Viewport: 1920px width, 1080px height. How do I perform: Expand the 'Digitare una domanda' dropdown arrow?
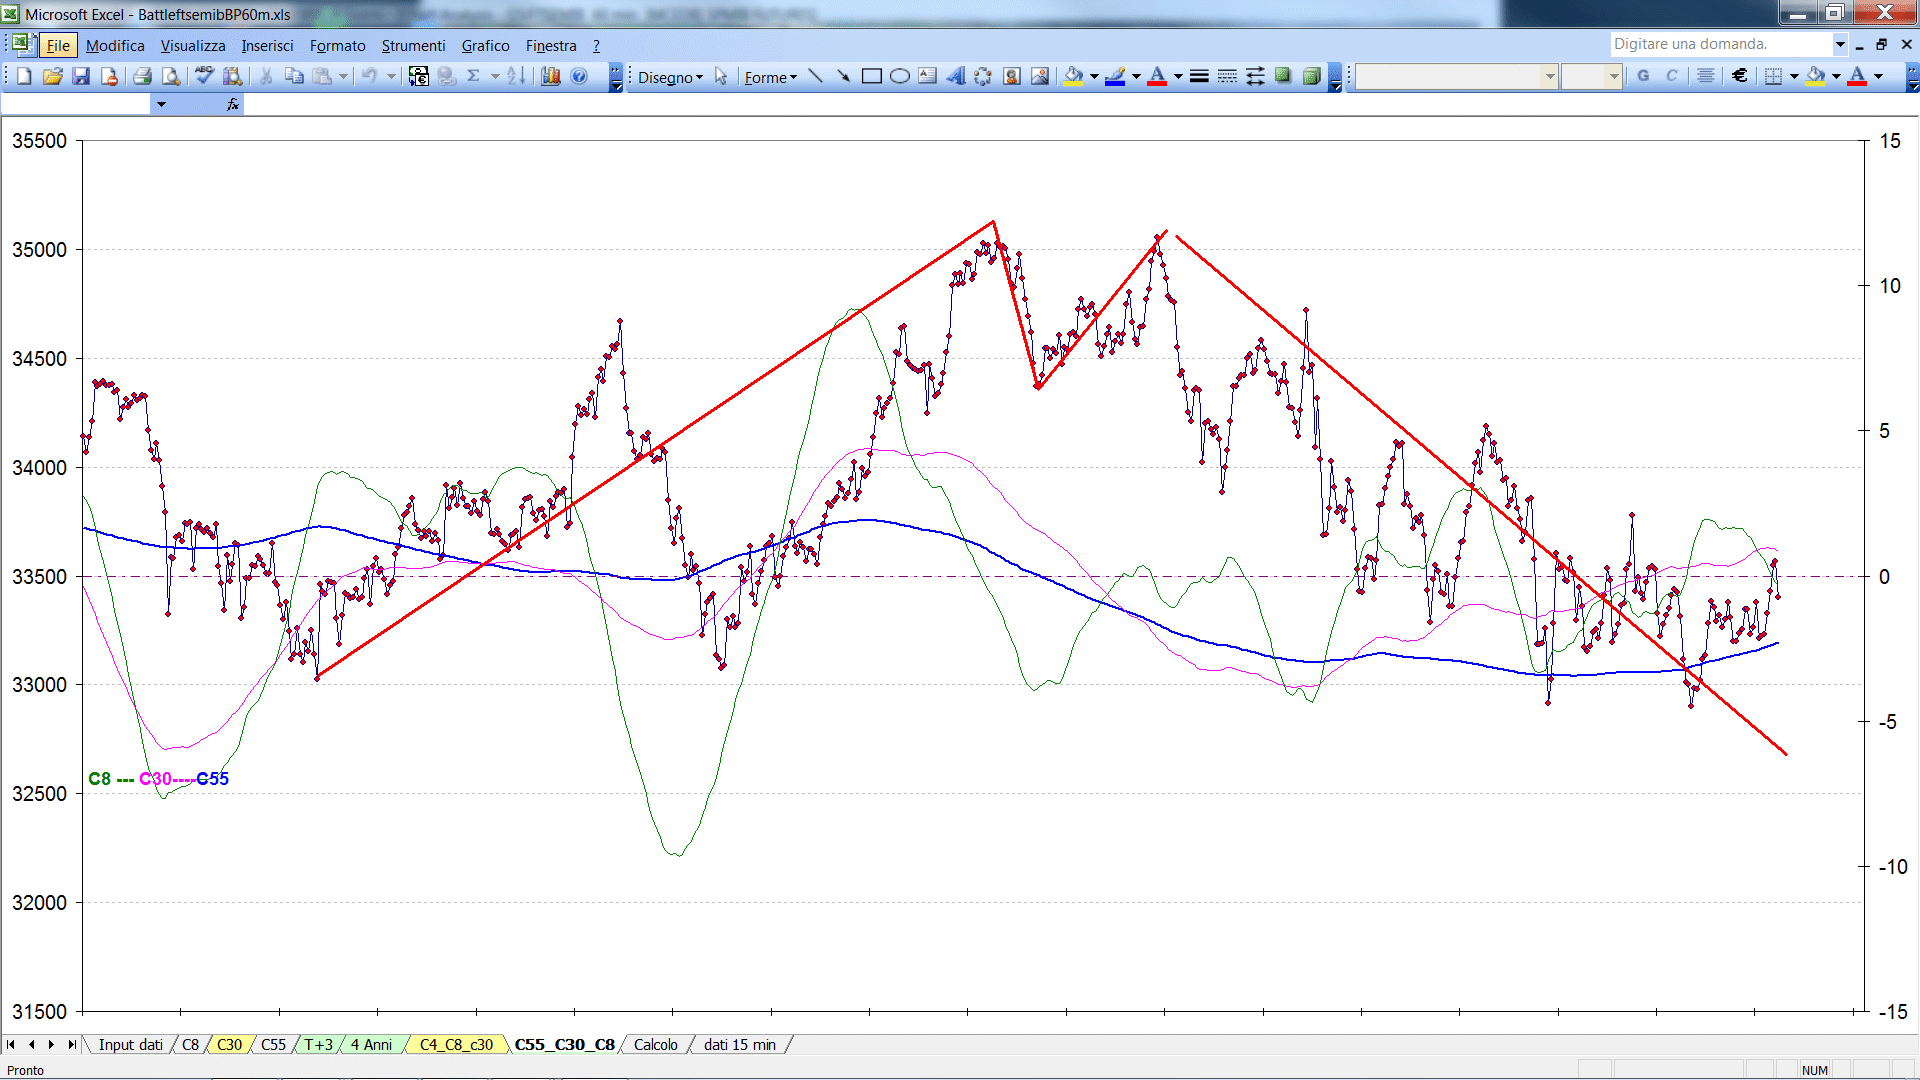pyautogui.click(x=1840, y=44)
